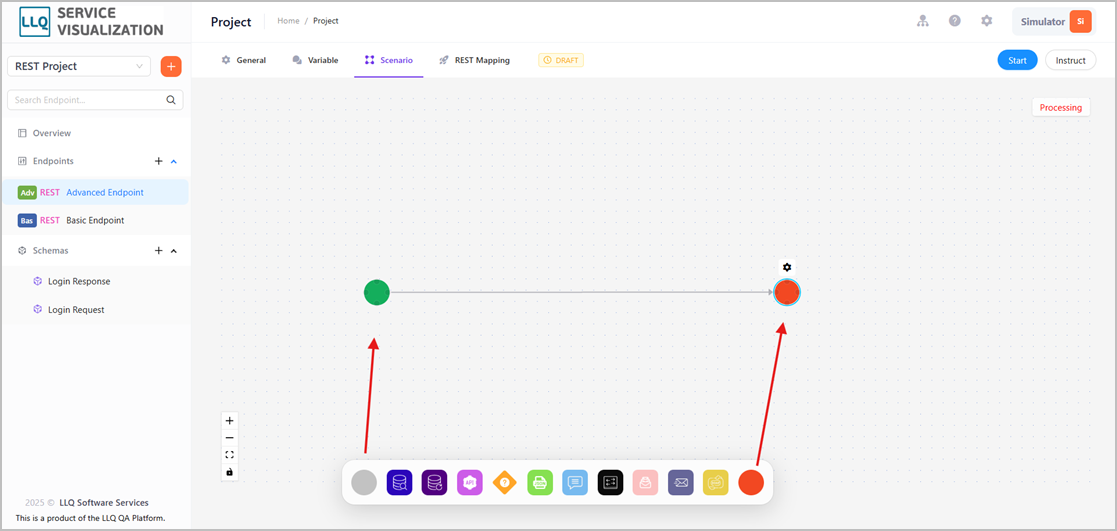Image resolution: width=1117 pixels, height=531 pixels.
Task: Open the gear settings above end node
Action: (787, 267)
